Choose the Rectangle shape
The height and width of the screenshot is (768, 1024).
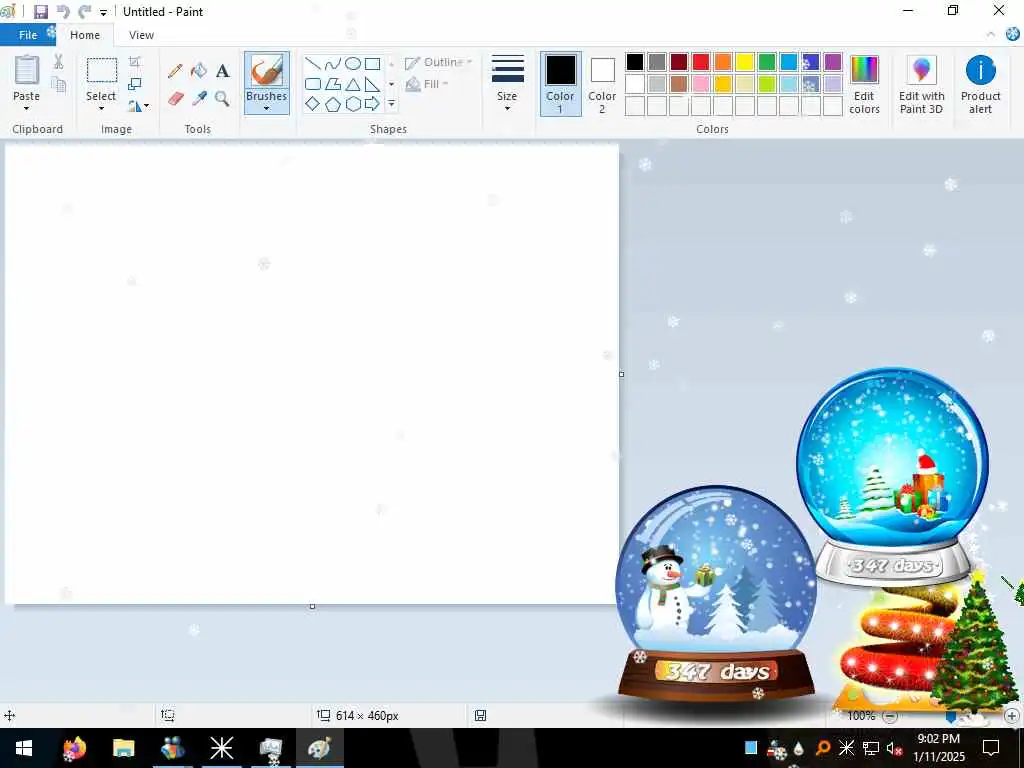point(372,63)
